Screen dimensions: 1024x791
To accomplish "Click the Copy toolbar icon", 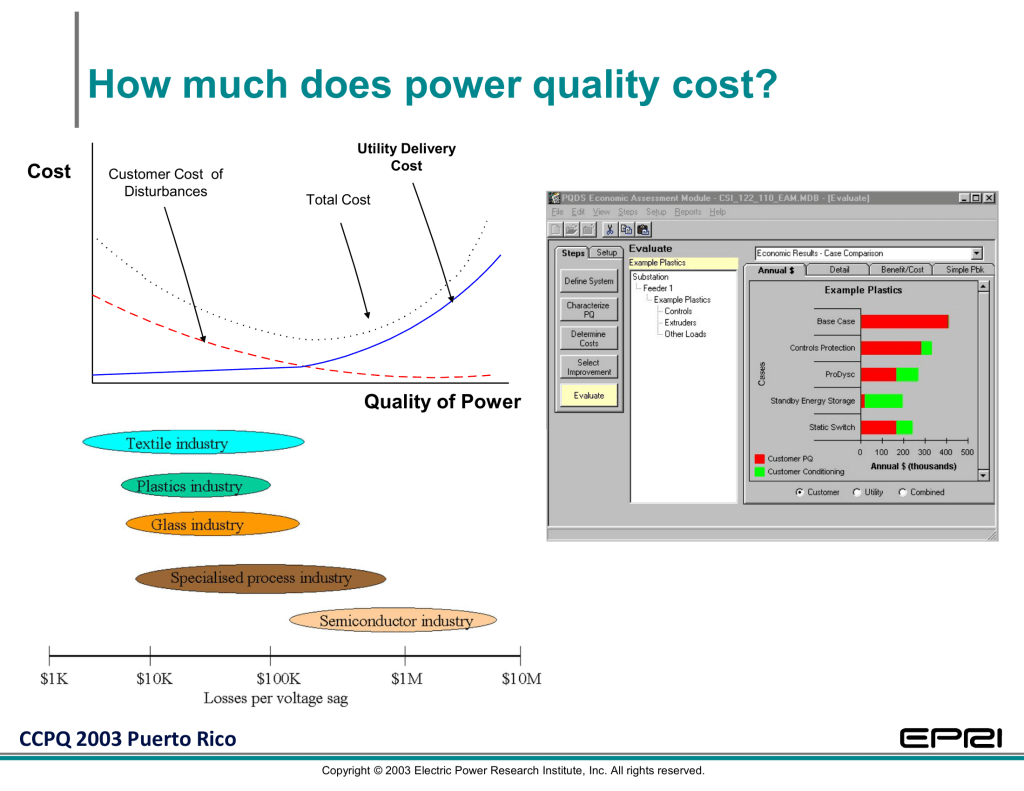I will click(625, 229).
